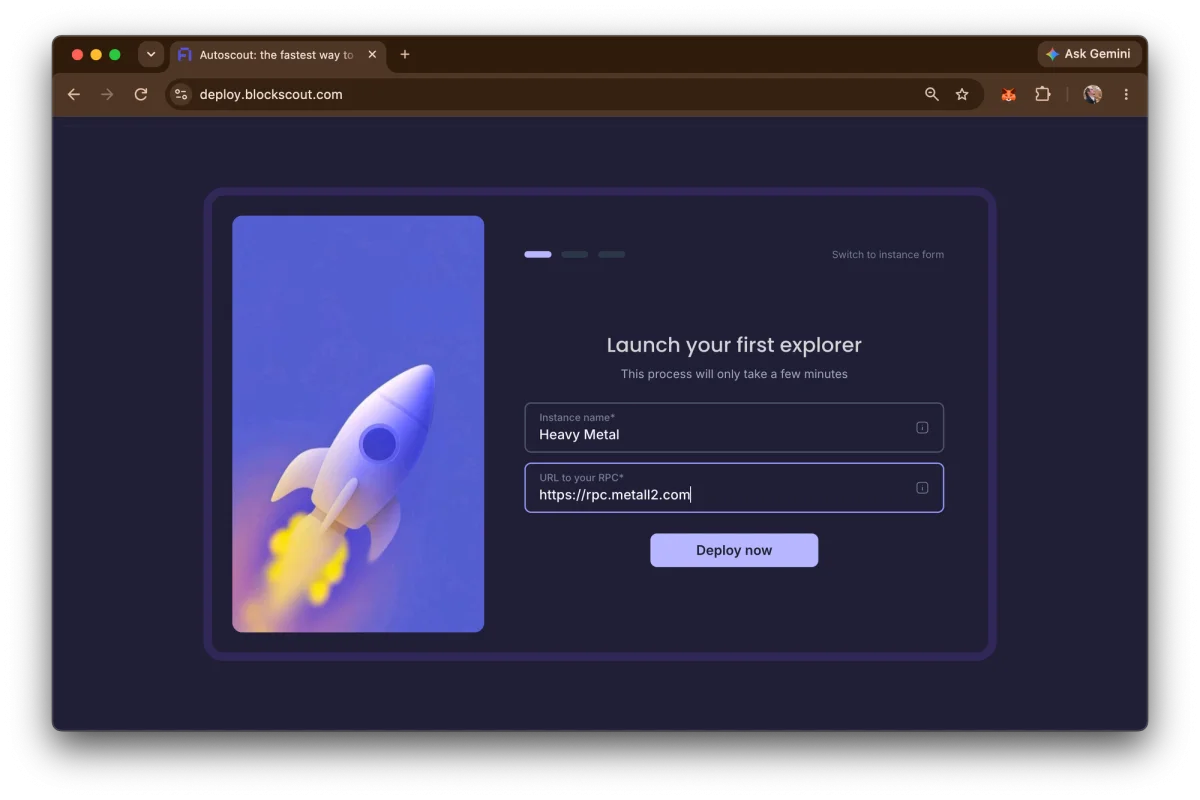Focus the Instance name input field

(x=734, y=428)
